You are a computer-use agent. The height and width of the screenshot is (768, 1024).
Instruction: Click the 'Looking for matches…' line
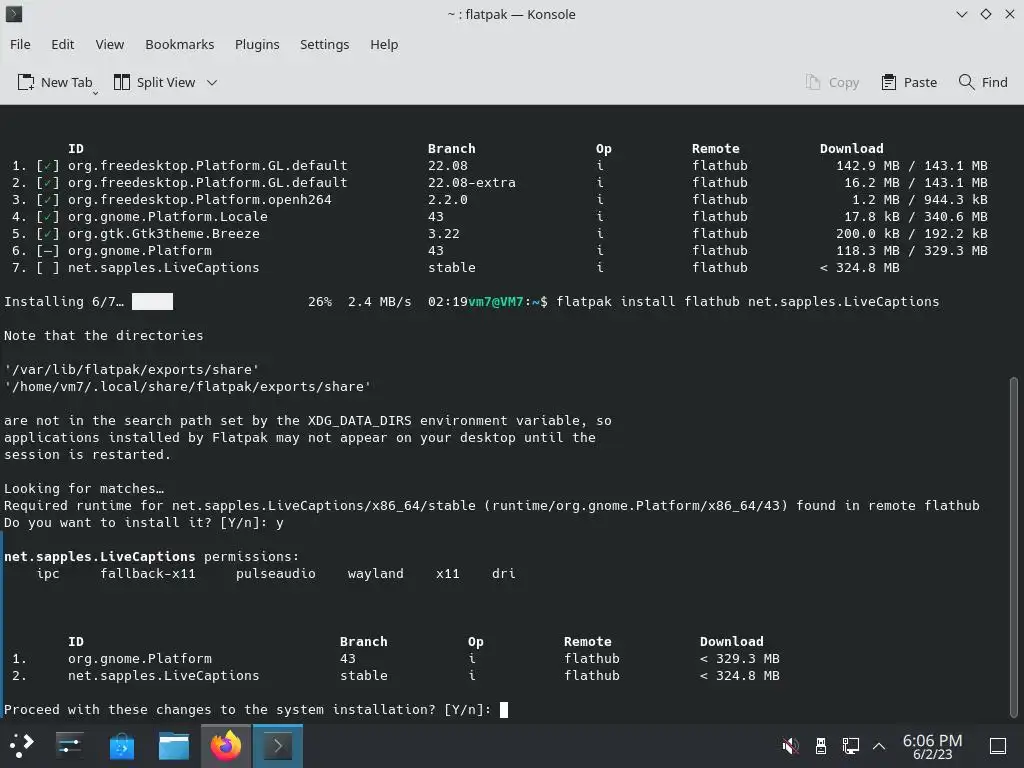pos(84,488)
